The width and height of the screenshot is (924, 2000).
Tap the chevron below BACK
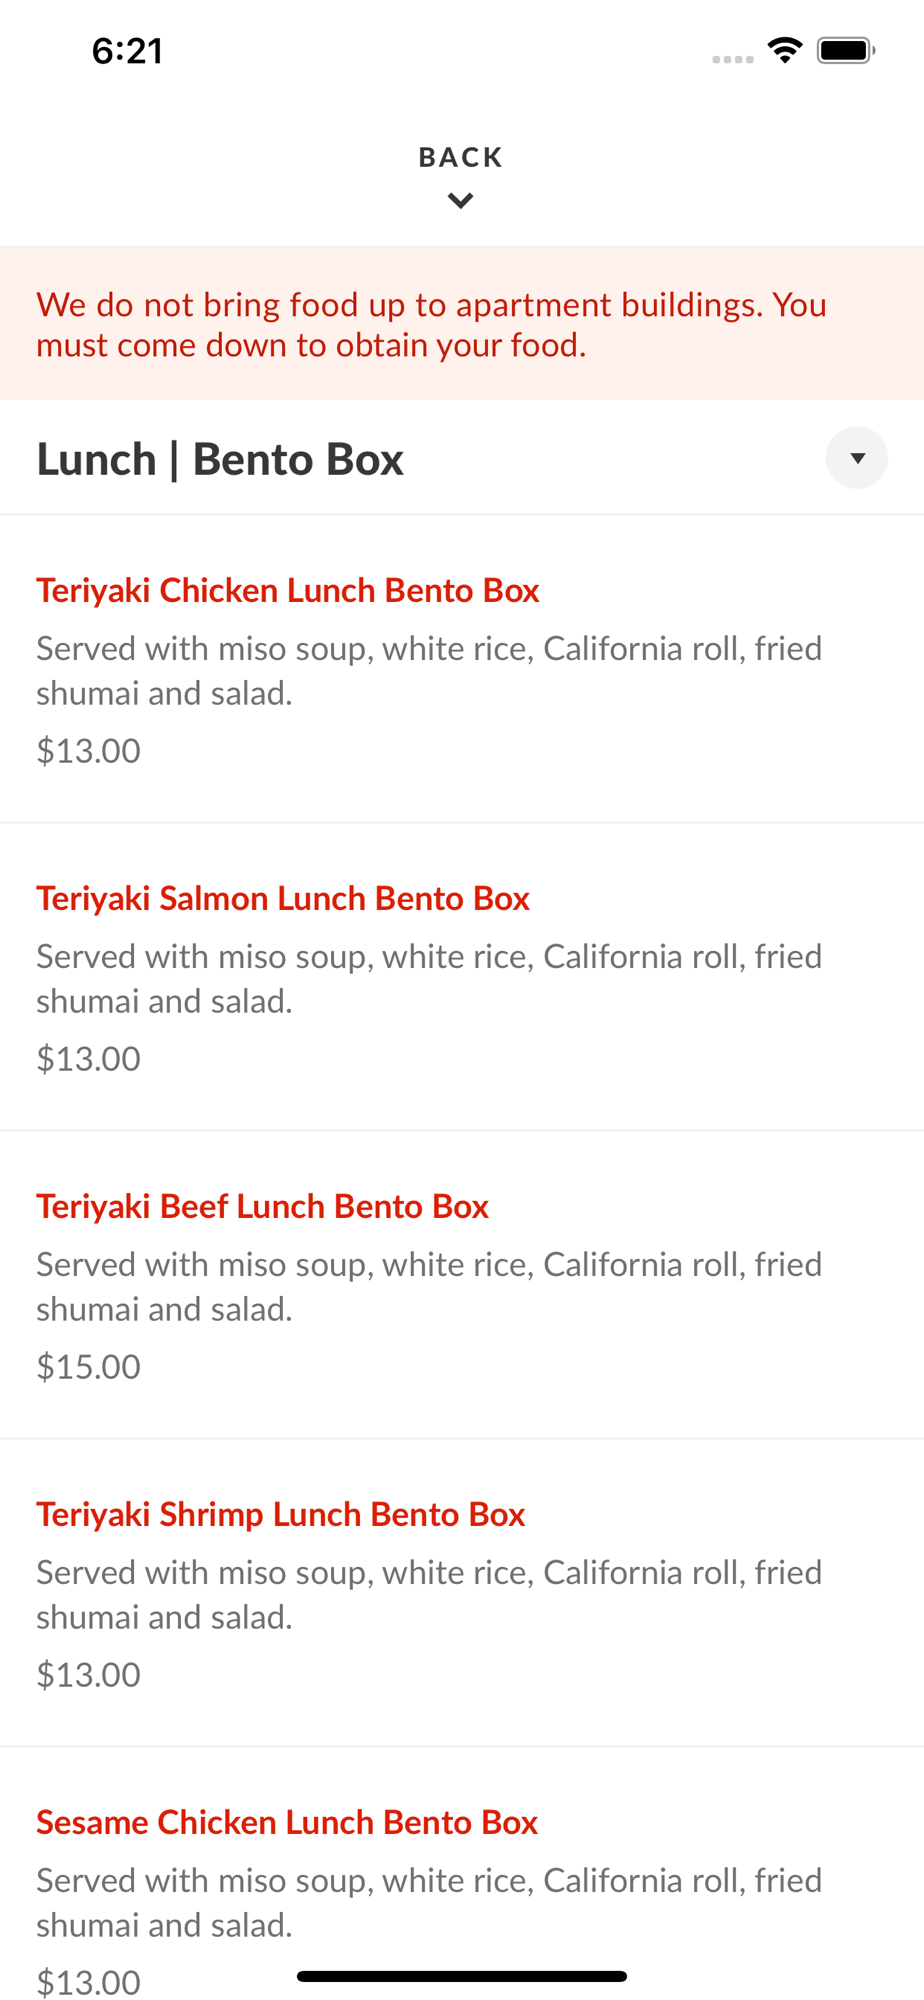click(460, 201)
